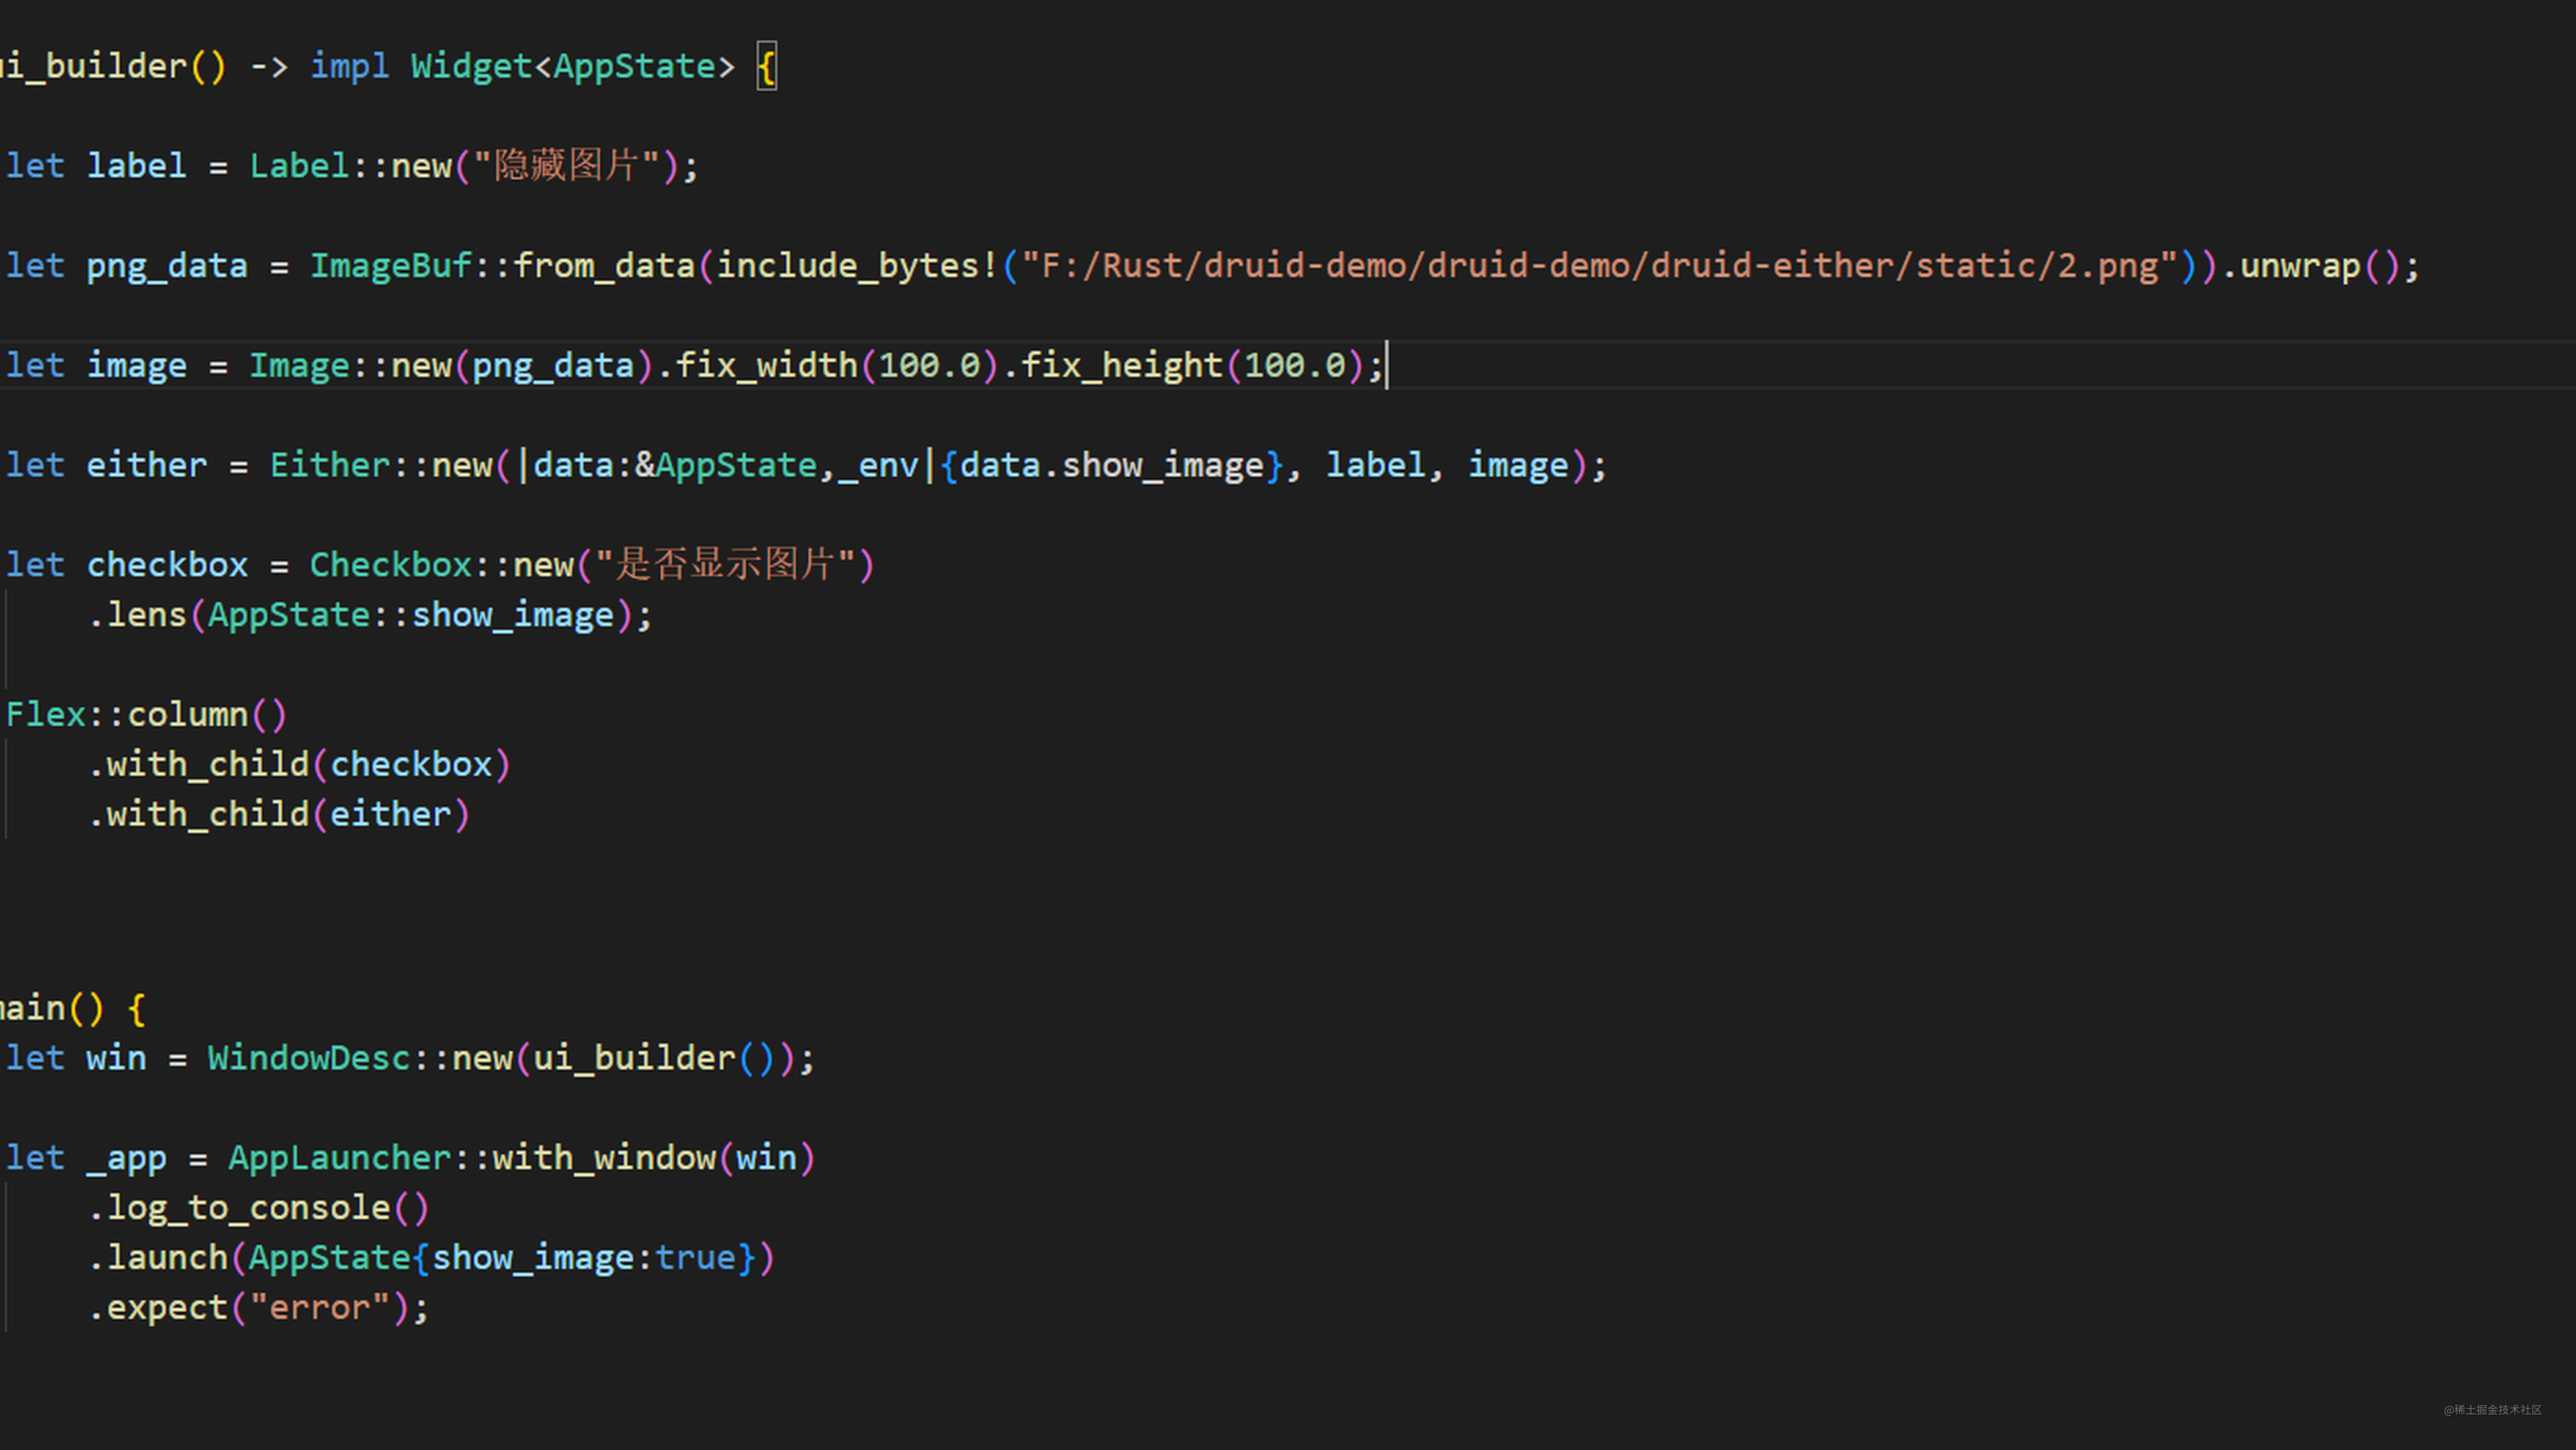2576x1450 pixels.
Task: Click the impl keyword in function signature
Action: click(349, 66)
